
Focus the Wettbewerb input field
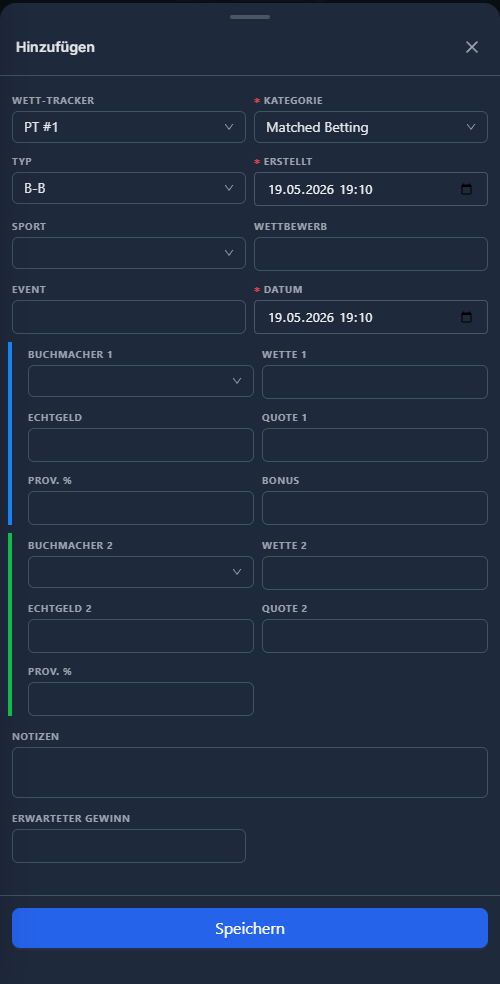pyautogui.click(x=371, y=254)
